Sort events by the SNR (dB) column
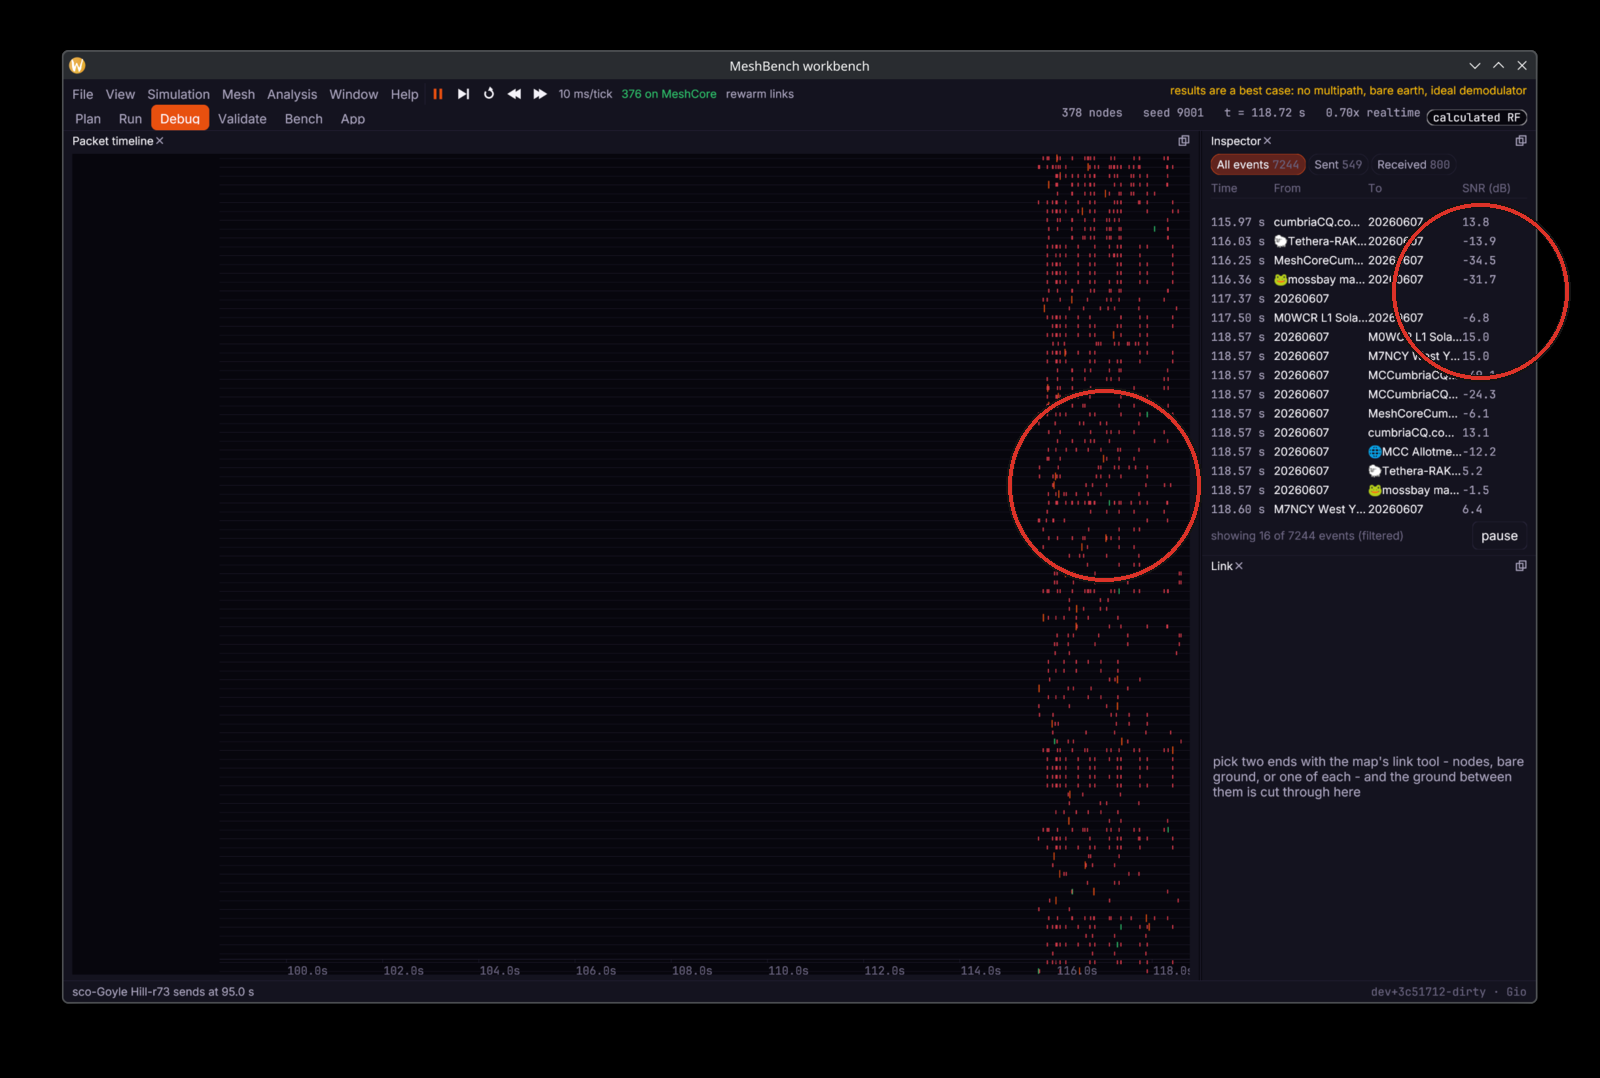The image size is (1600, 1078). (1486, 188)
